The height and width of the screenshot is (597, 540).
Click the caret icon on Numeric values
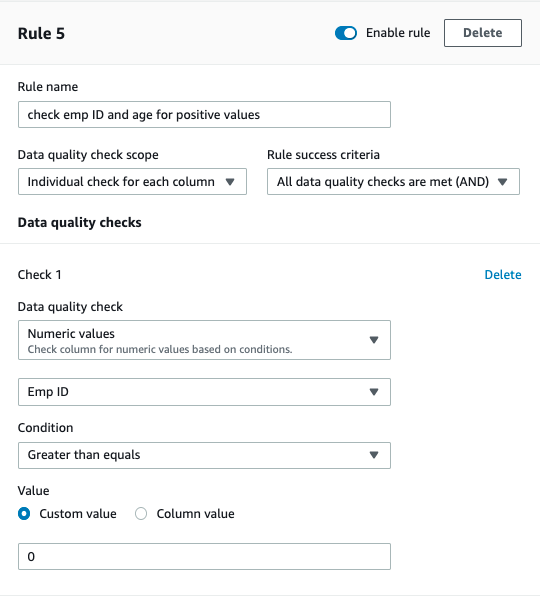pos(374,340)
